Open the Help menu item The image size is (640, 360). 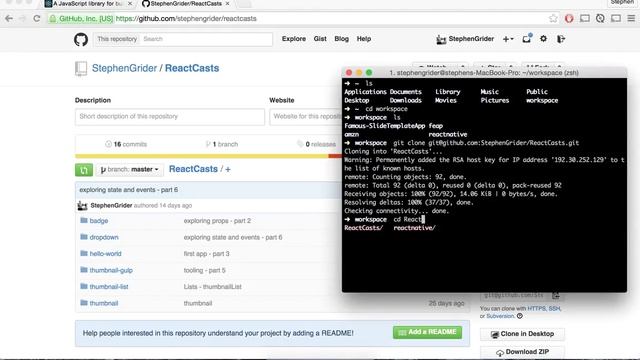coord(364,39)
